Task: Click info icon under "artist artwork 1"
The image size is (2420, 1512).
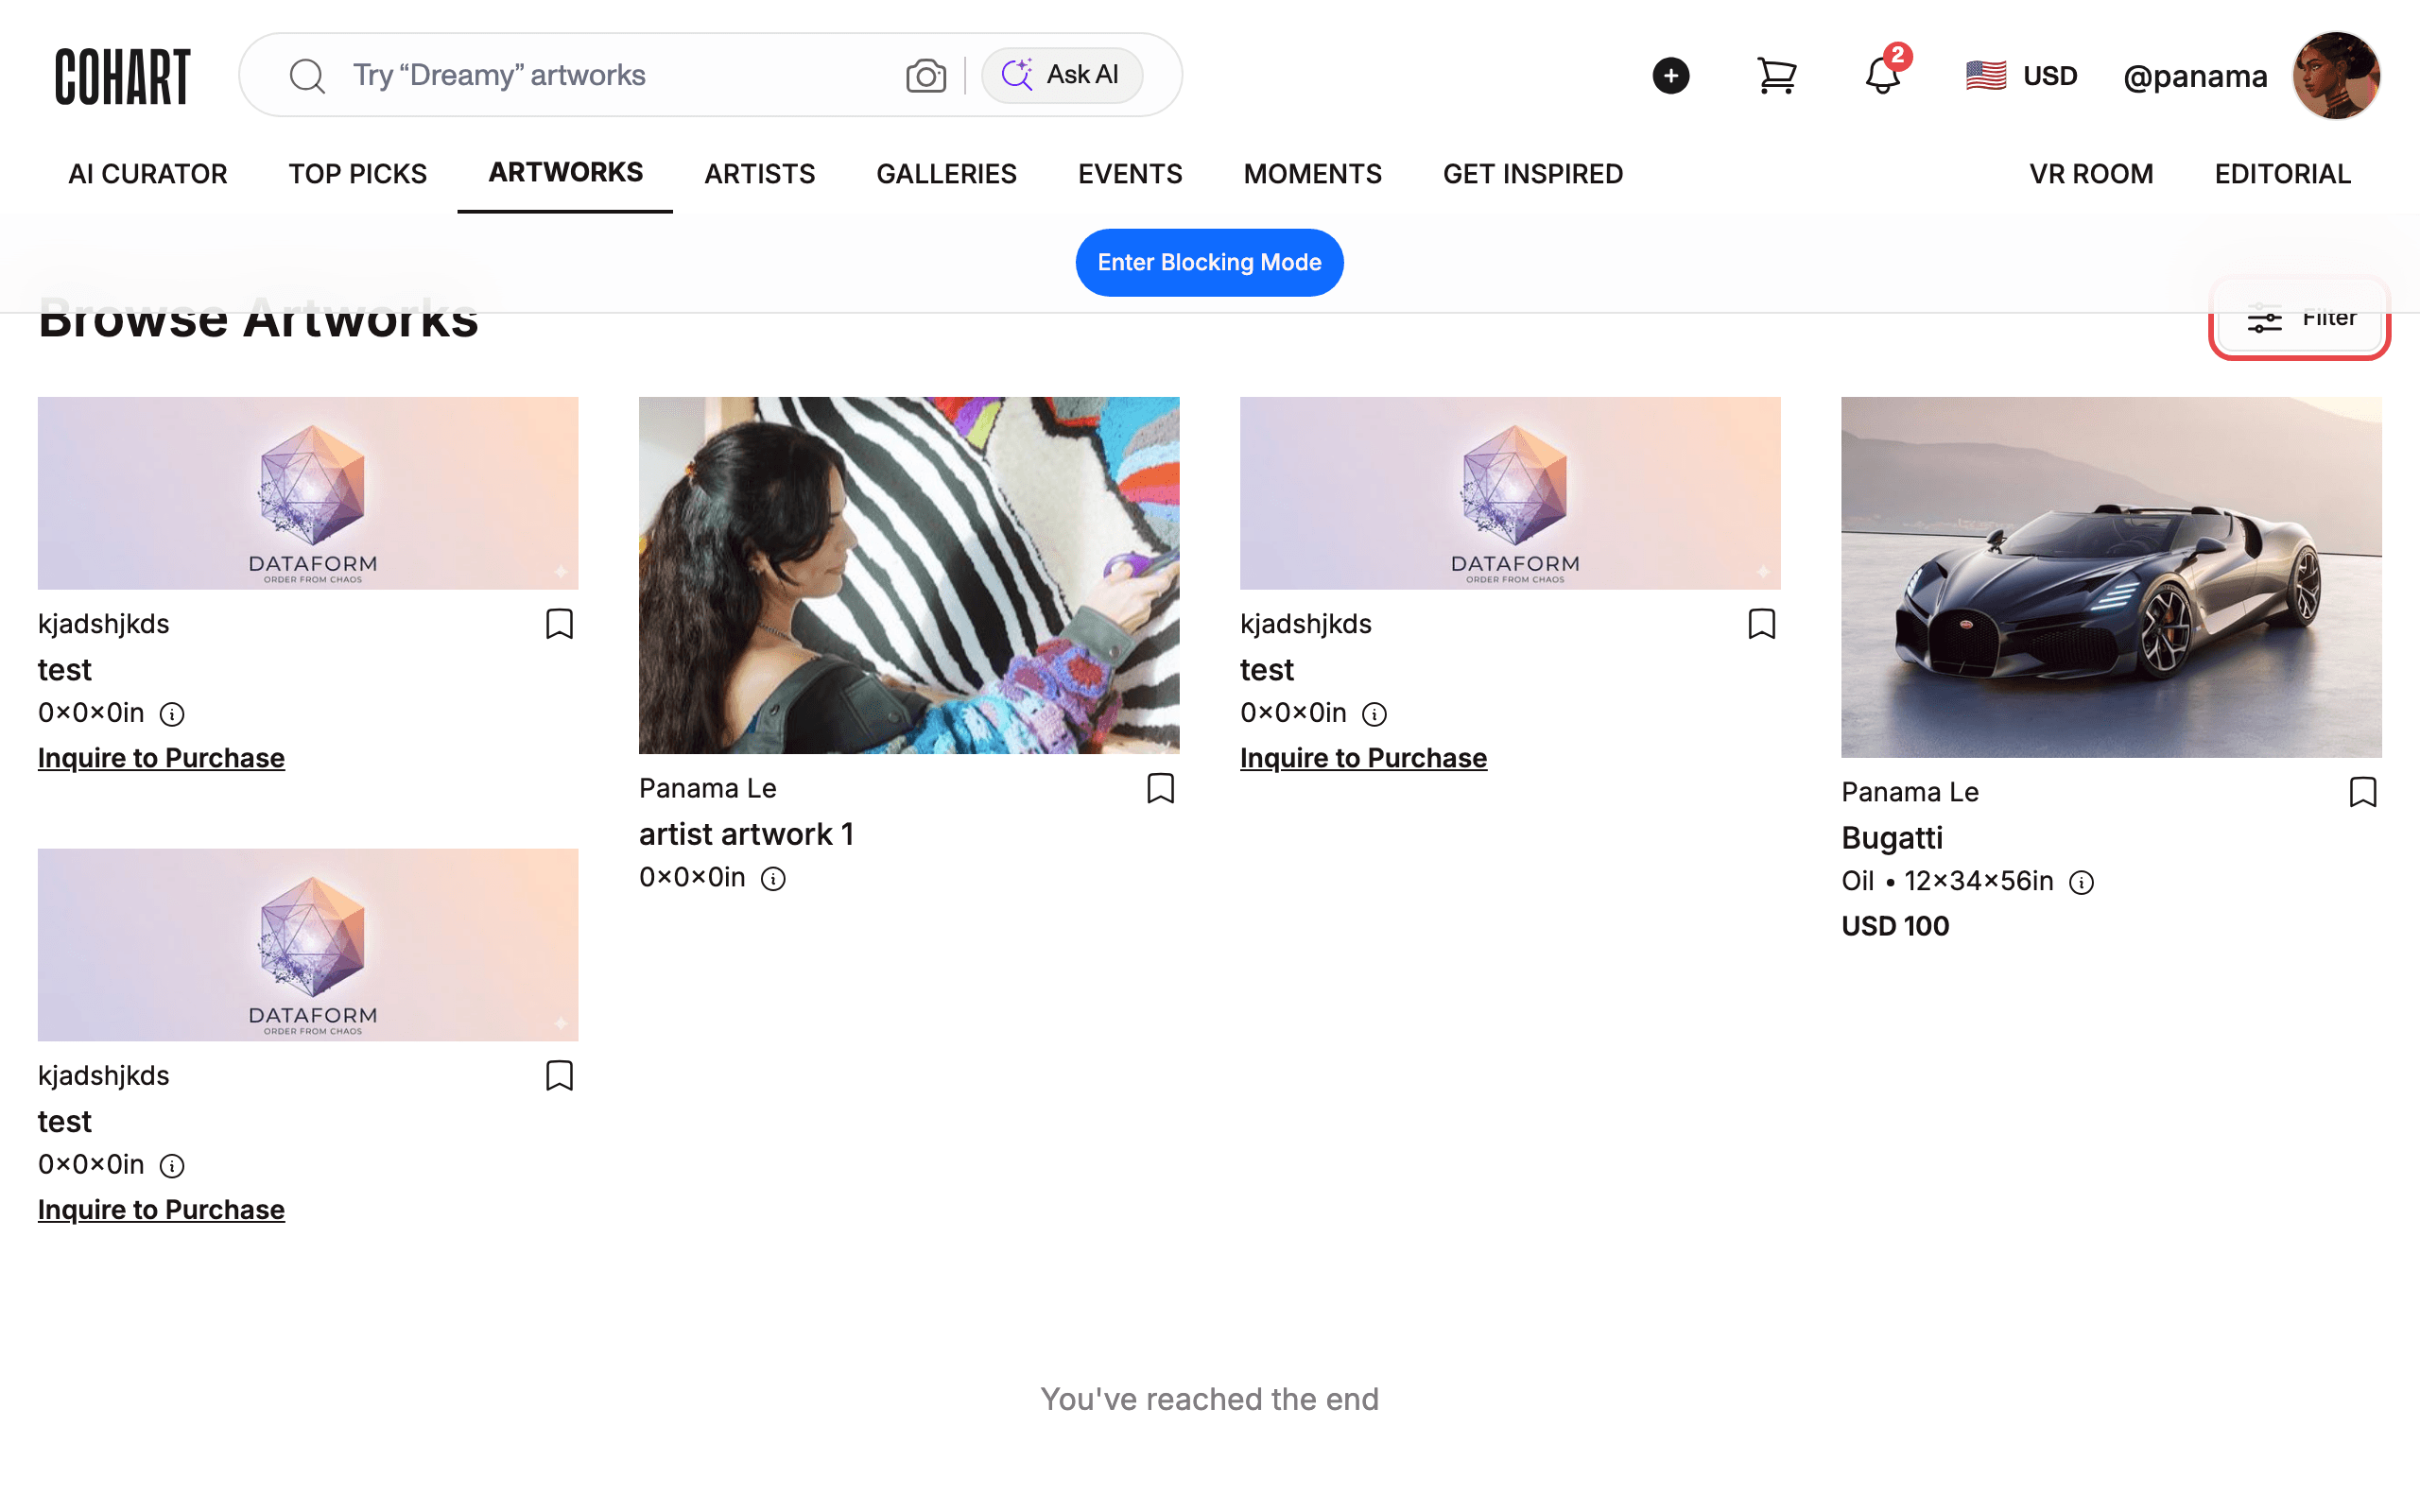Action: click(773, 879)
